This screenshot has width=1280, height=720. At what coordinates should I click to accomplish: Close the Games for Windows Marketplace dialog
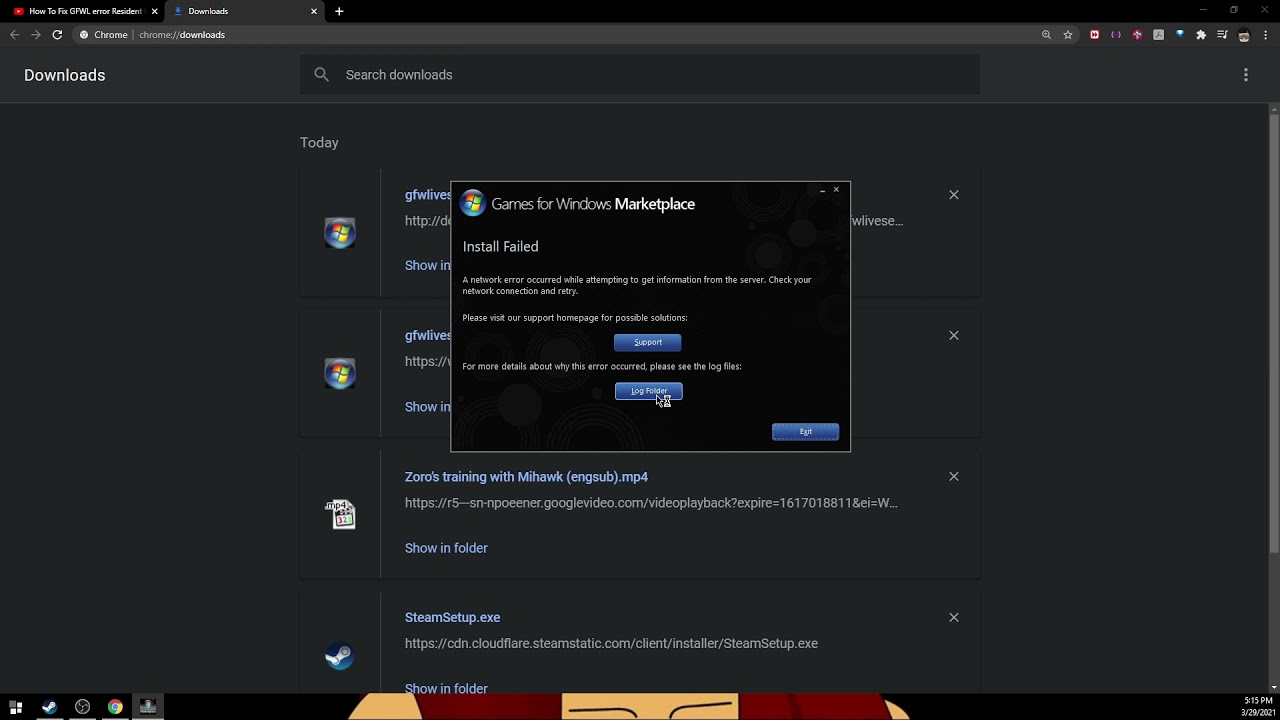(836, 190)
